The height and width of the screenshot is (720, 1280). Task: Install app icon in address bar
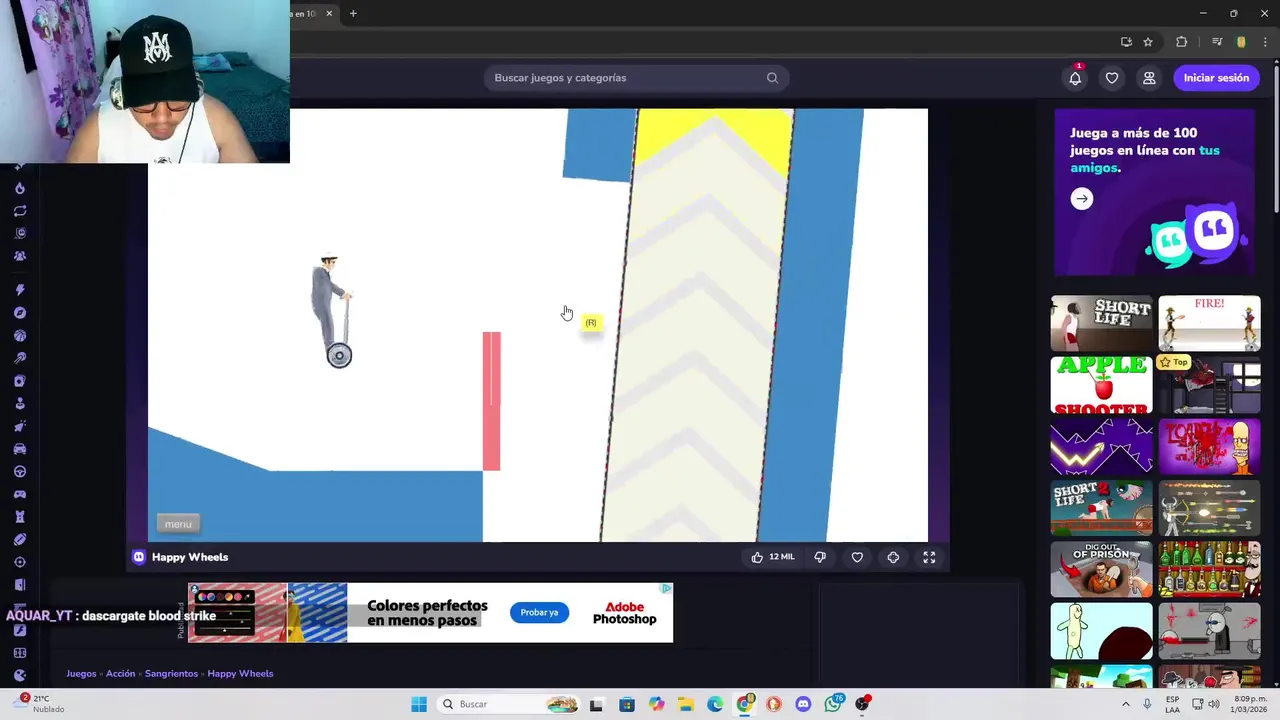pyautogui.click(x=1126, y=42)
